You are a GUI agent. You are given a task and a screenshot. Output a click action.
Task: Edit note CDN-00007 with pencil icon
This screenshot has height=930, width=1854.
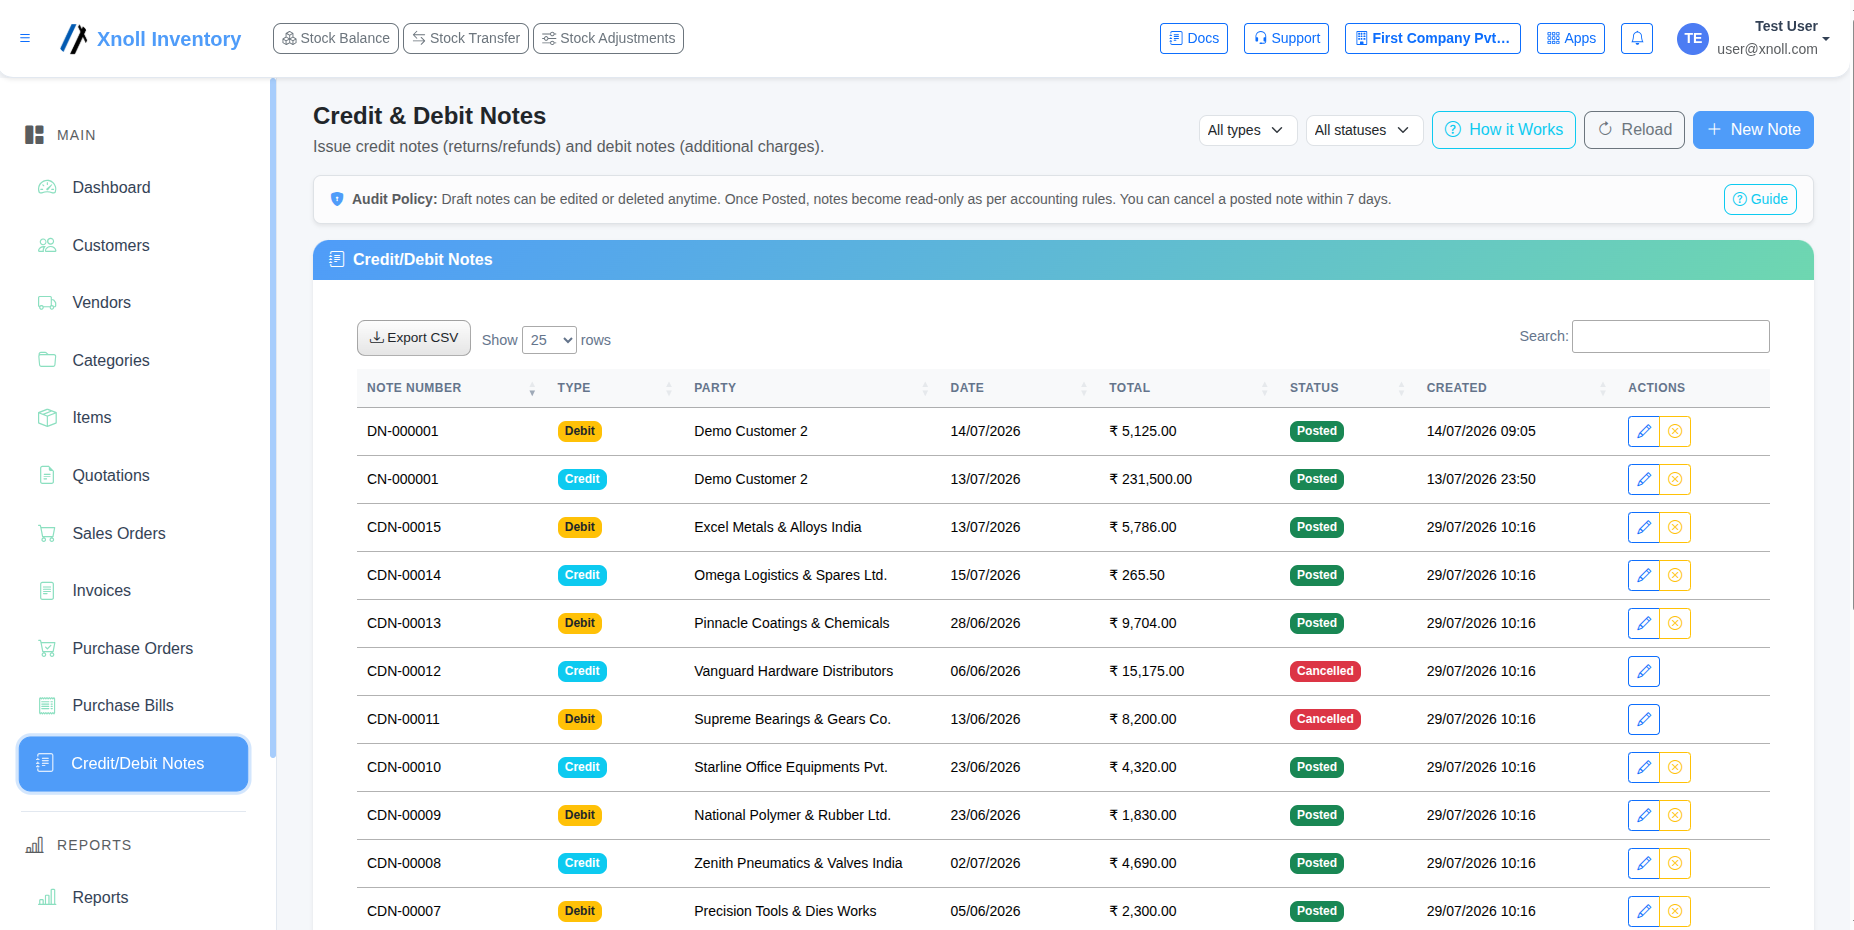click(1644, 911)
